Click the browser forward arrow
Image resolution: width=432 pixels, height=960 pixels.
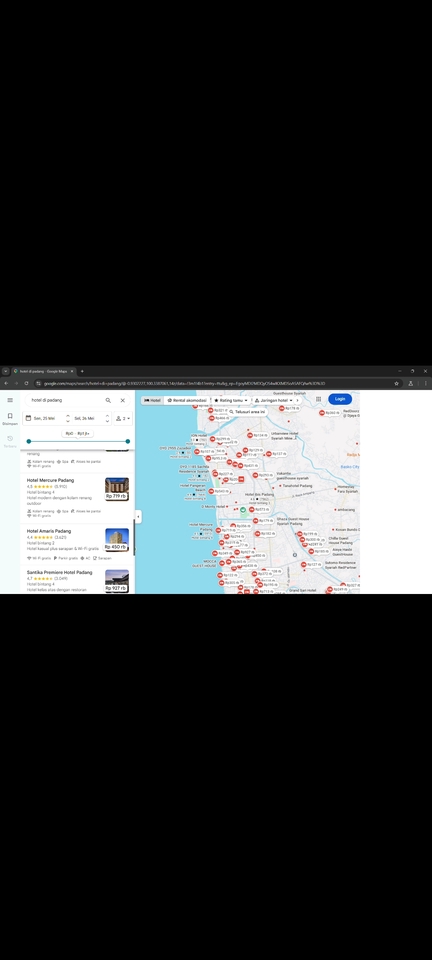pyautogui.click(x=16, y=383)
